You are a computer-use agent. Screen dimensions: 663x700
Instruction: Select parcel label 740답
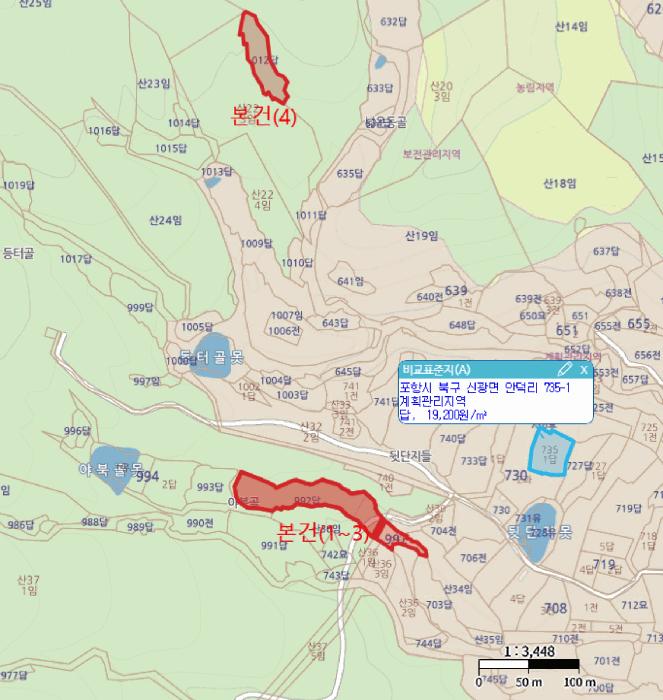[453, 439]
